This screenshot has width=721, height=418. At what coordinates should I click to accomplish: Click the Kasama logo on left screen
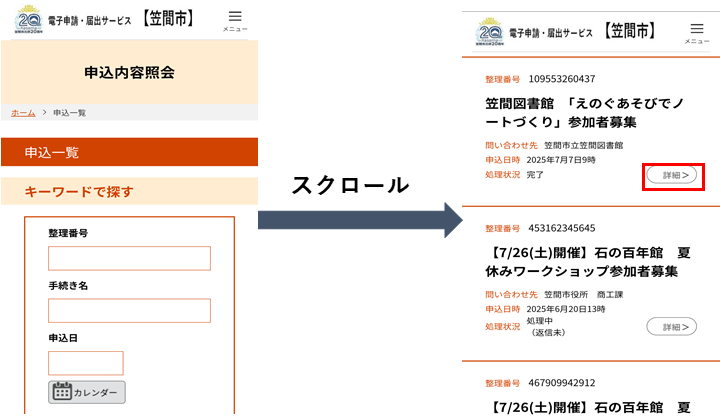[x=29, y=20]
